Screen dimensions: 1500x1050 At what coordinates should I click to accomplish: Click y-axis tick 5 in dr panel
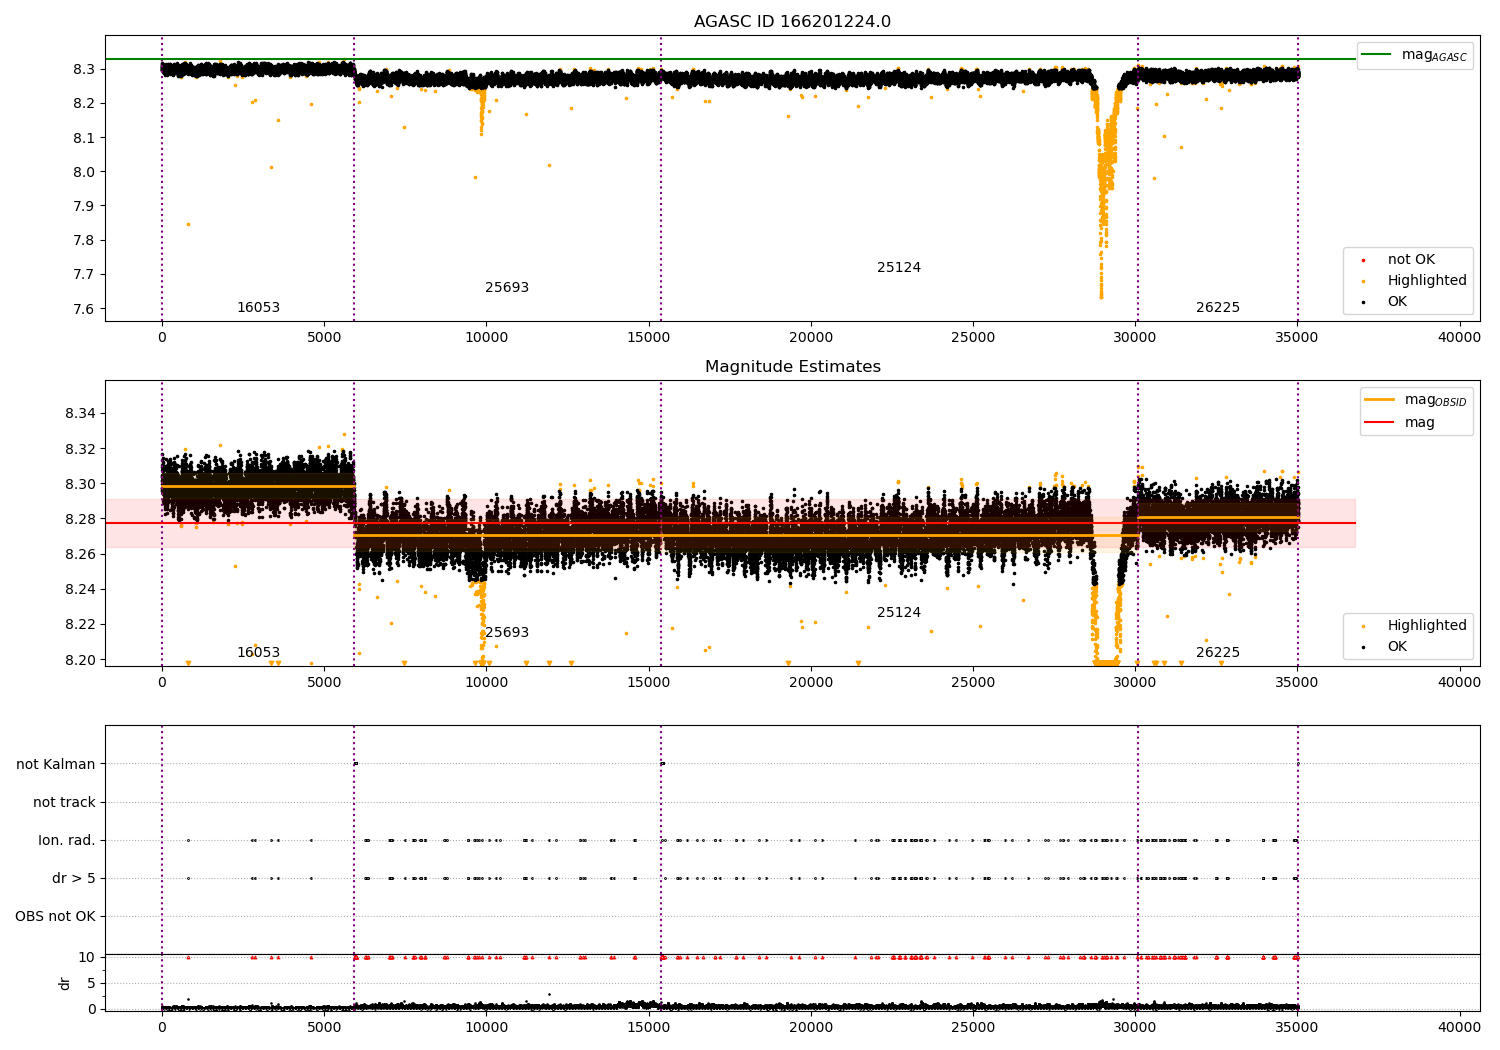[91, 984]
